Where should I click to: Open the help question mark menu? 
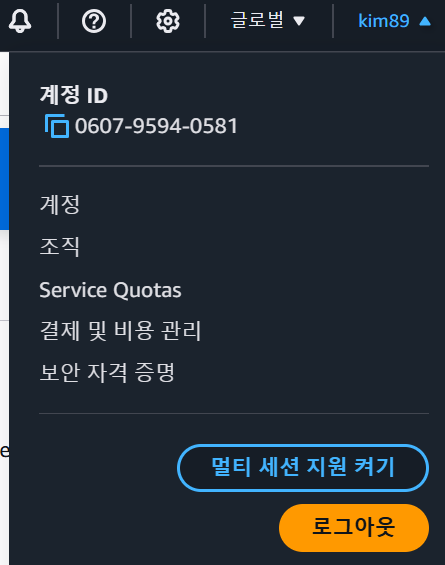tap(94, 21)
